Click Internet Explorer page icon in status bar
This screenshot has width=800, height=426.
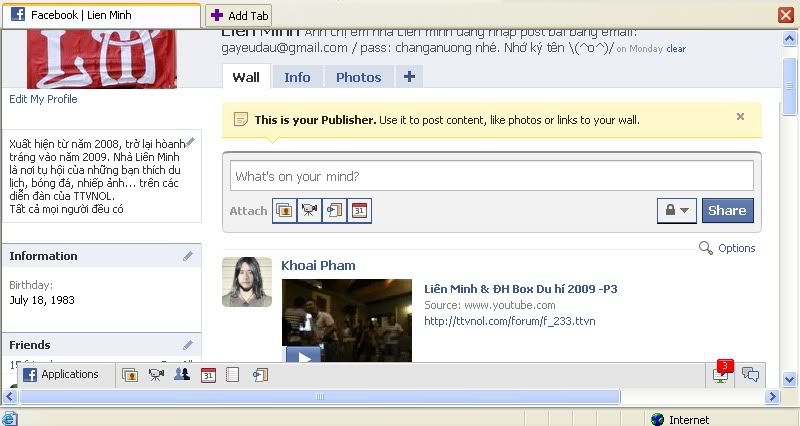(x=10, y=418)
